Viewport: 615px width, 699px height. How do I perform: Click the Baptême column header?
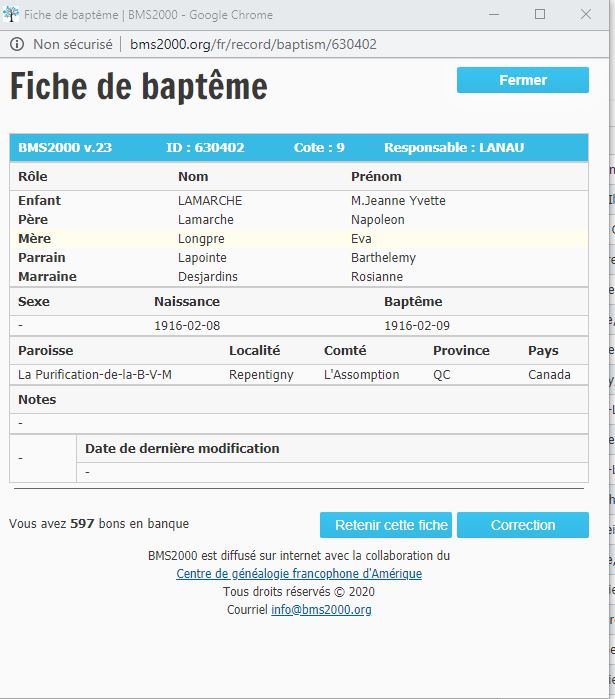(413, 302)
